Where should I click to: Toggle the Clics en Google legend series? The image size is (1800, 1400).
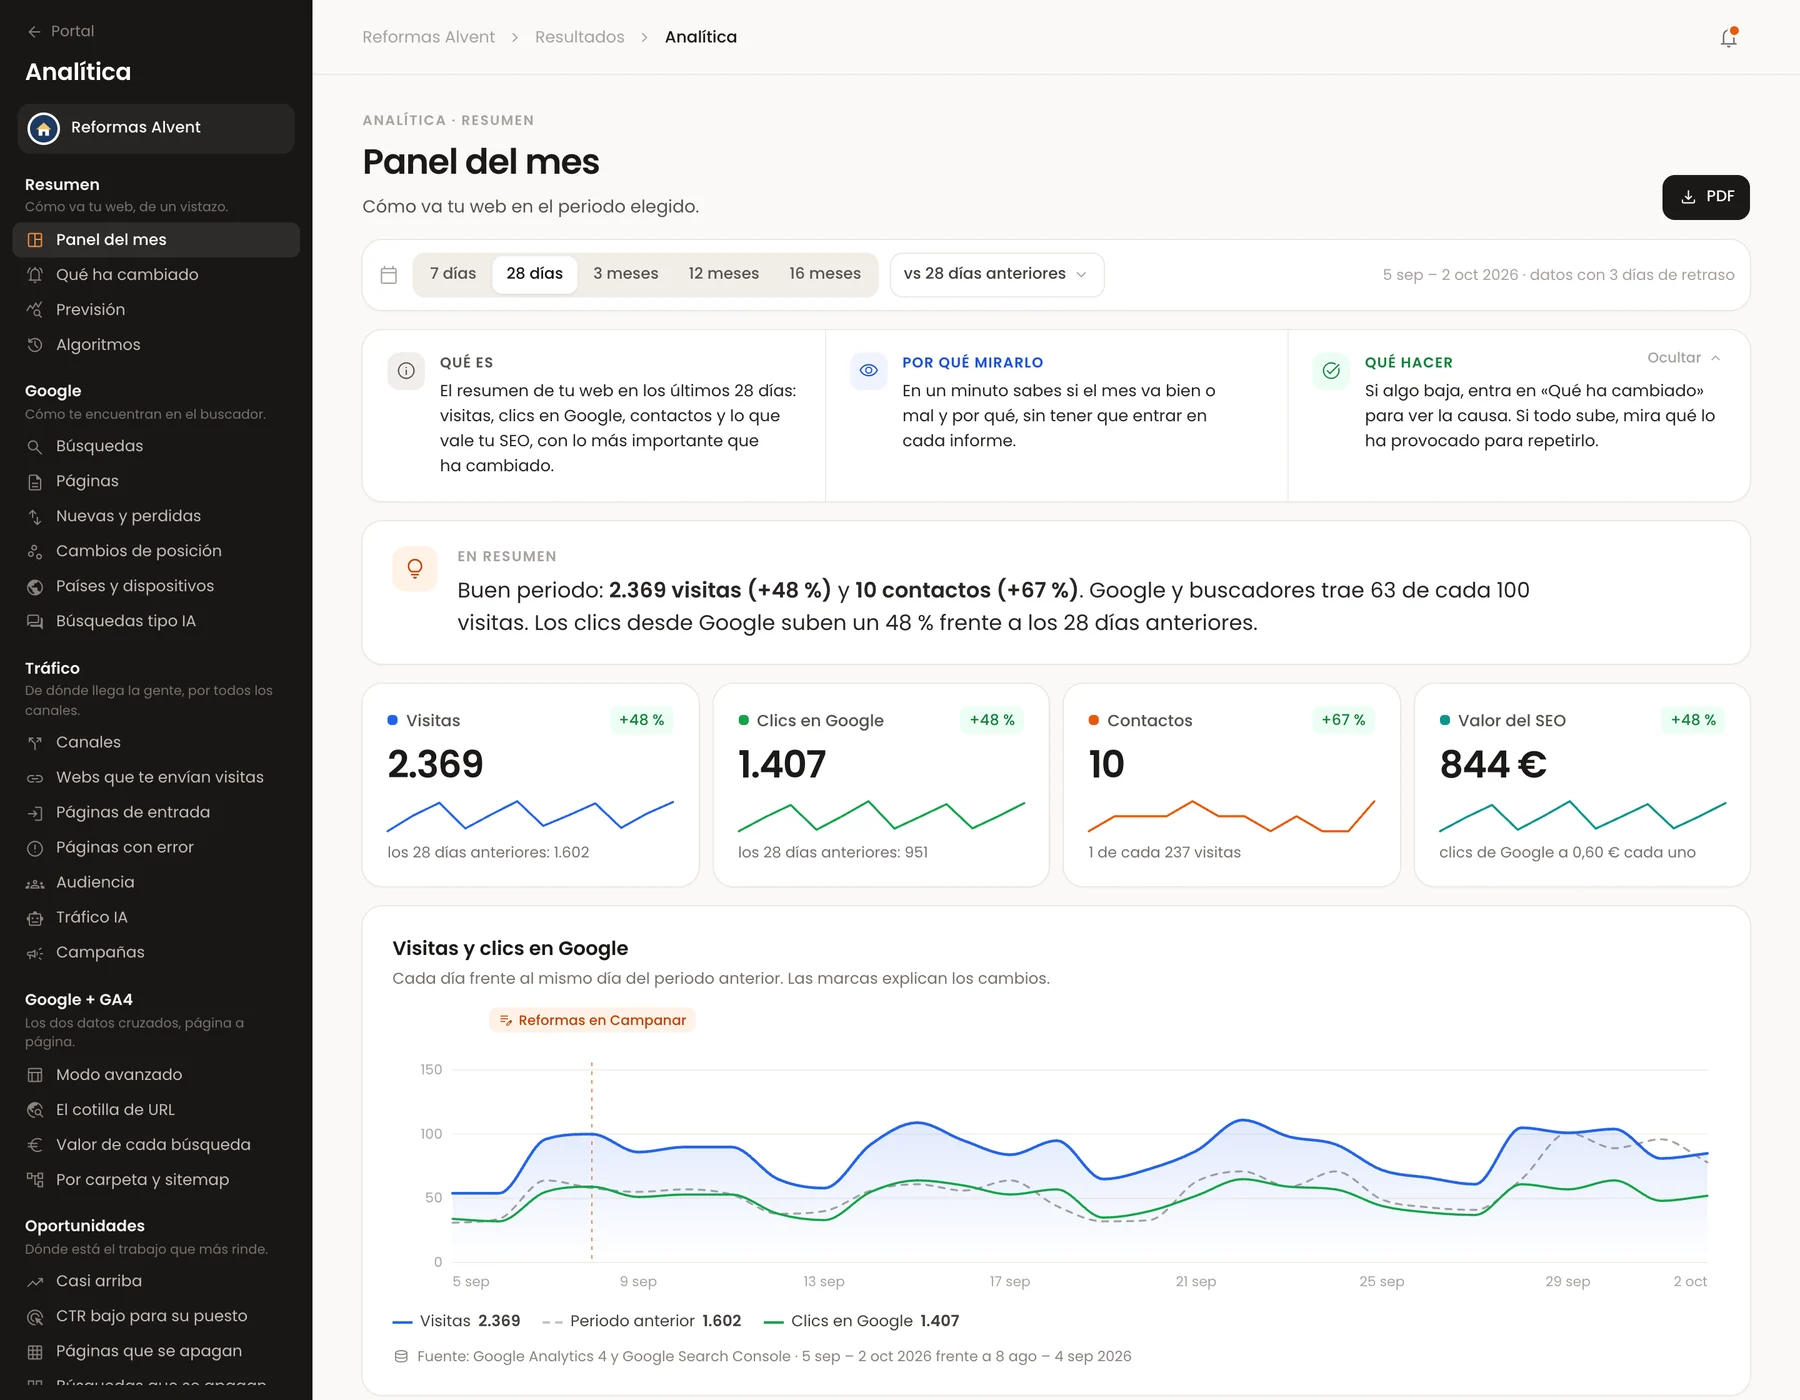click(x=861, y=1321)
